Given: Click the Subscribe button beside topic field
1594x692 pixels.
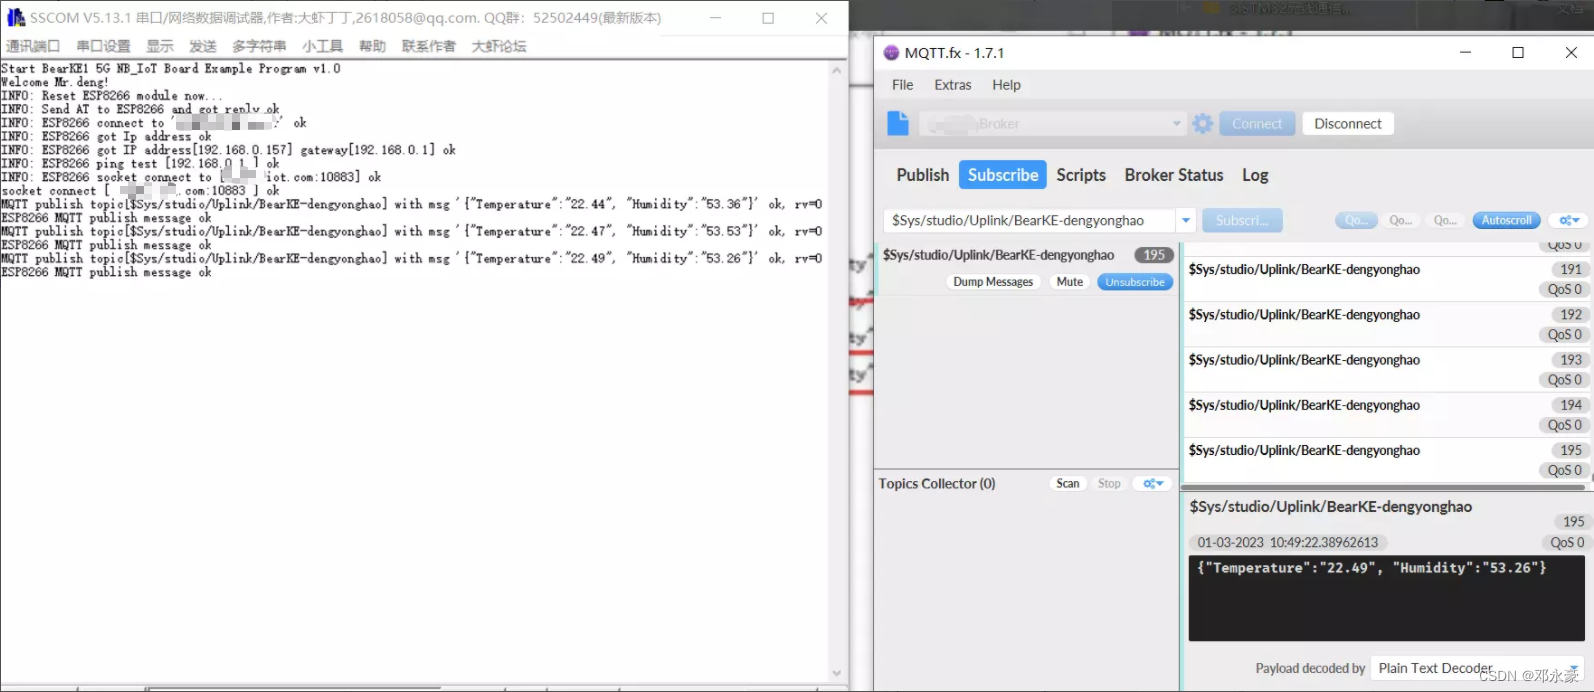Looking at the screenshot, I should coord(1242,220).
